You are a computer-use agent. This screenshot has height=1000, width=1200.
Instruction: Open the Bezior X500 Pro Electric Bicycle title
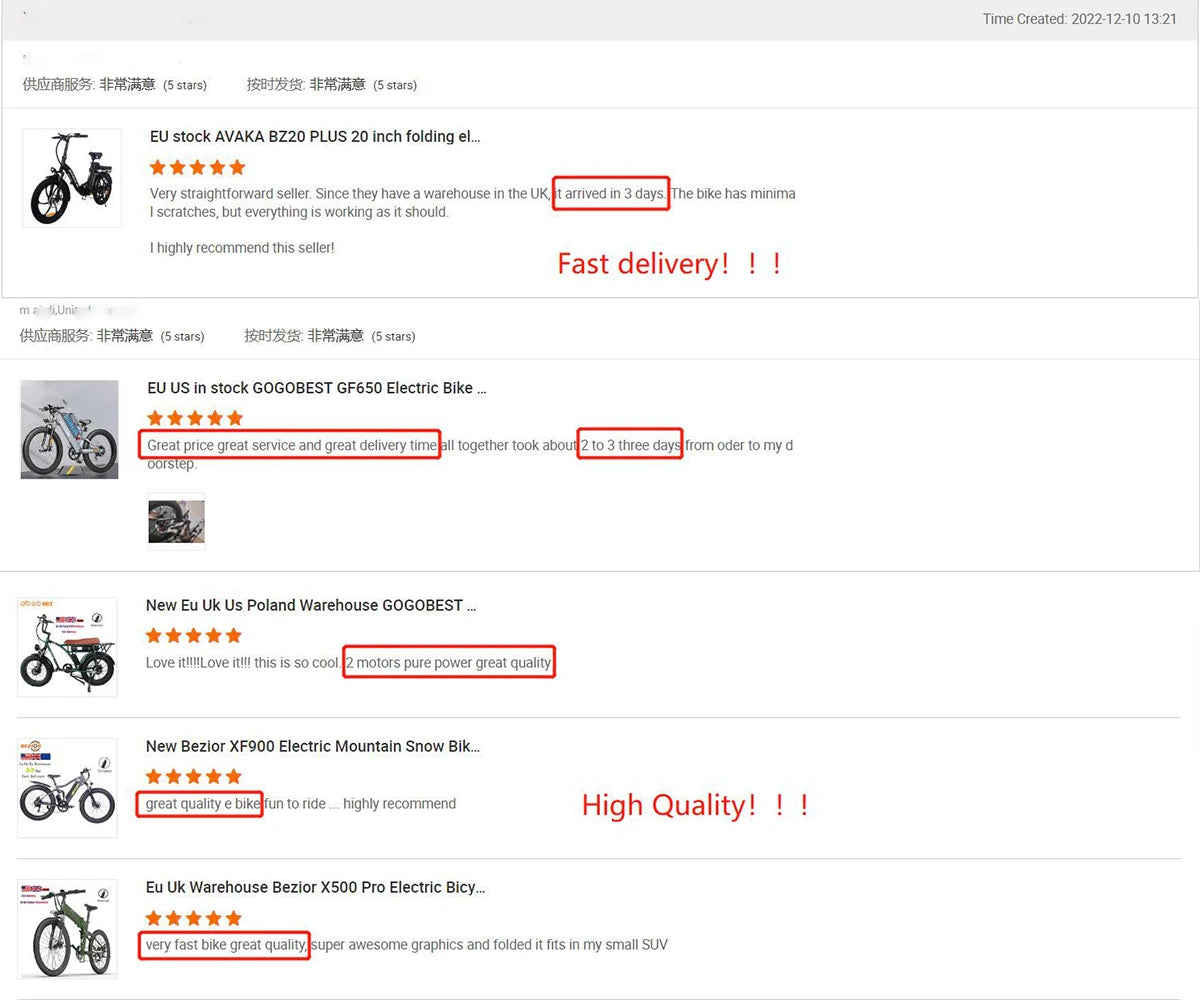pyautogui.click(x=315, y=887)
